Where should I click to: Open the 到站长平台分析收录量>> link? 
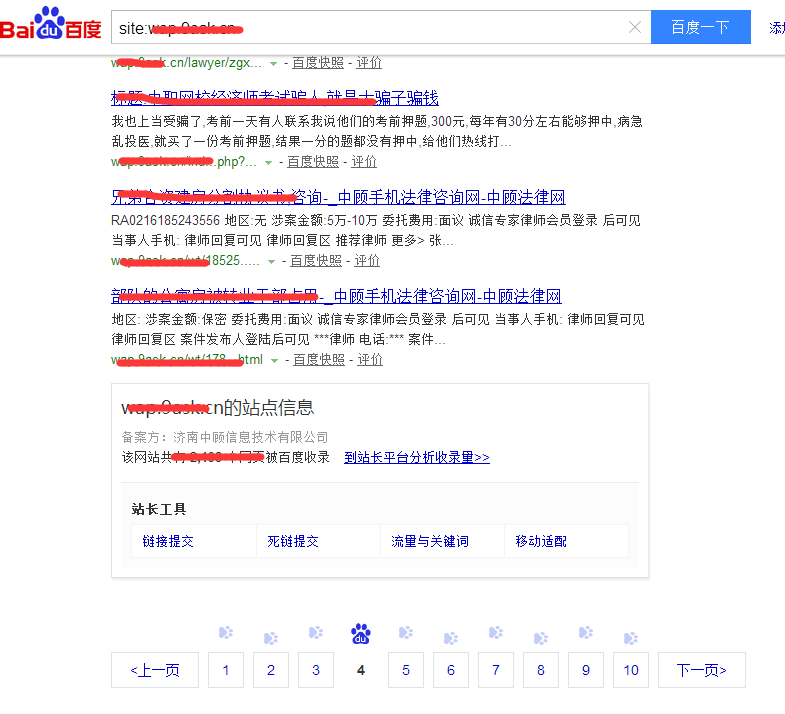pyautogui.click(x=417, y=457)
